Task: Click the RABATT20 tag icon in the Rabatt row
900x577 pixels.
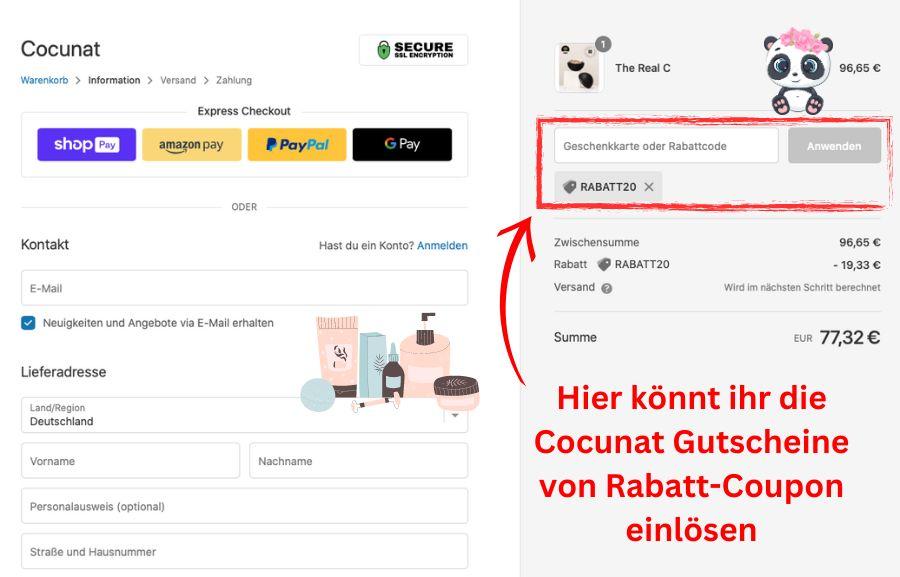Action: tap(604, 264)
